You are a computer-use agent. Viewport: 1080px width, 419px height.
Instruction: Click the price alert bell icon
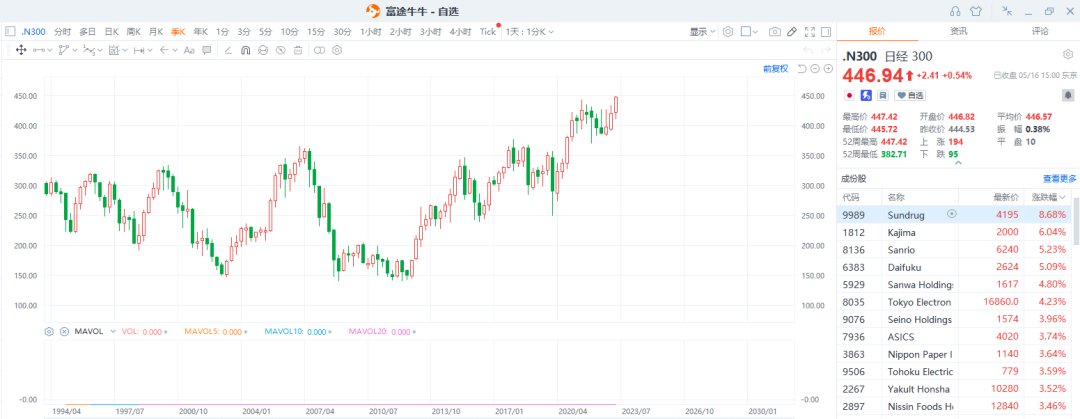[x=1068, y=95]
